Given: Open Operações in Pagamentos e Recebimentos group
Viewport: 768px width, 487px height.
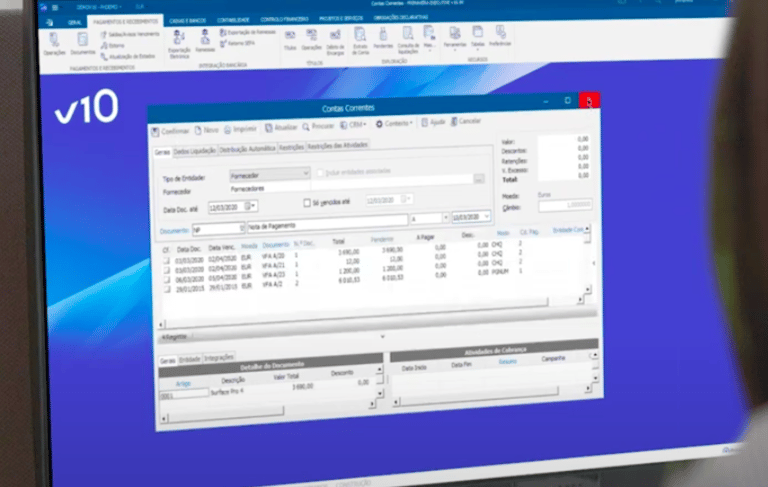Looking at the screenshot, I should (x=54, y=44).
